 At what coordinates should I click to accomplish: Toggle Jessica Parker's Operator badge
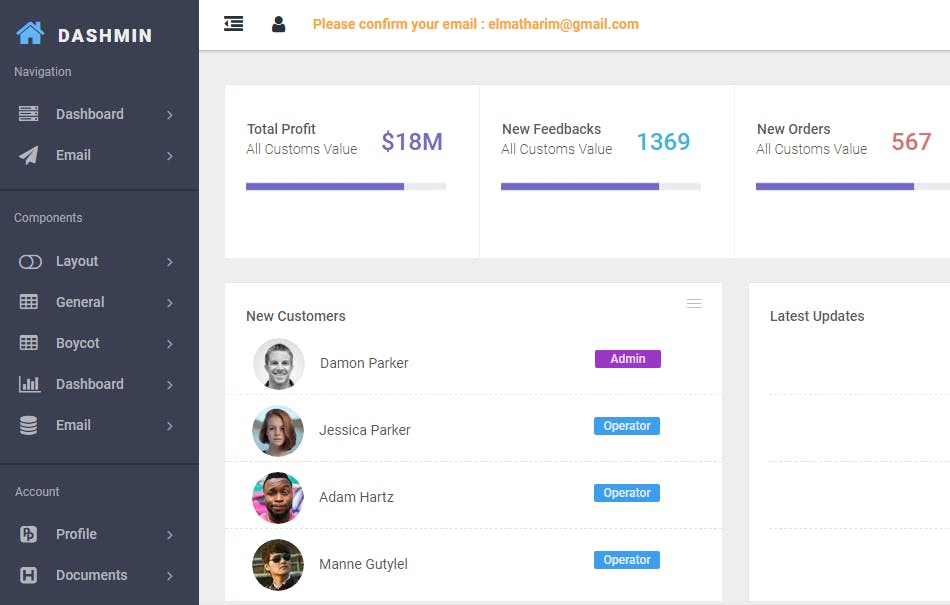[x=627, y=425]
